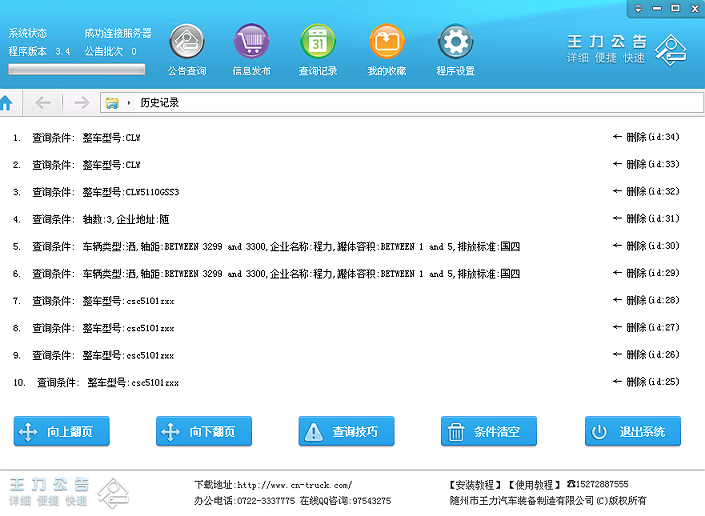
Task: Click 在线QQ咨询:97543275 text
Action: point(345,501)
